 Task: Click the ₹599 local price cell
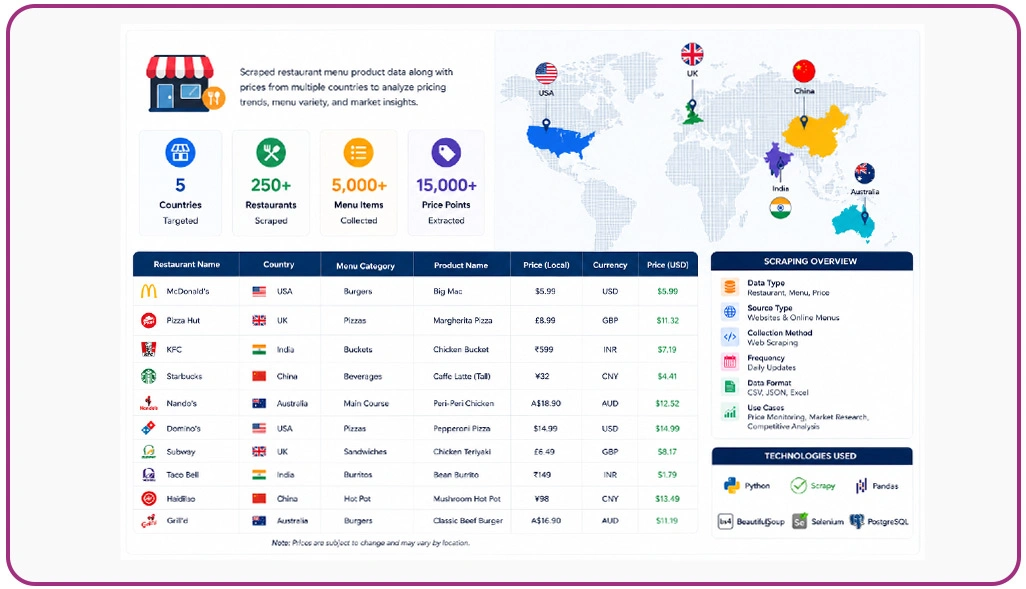(544, 349)
